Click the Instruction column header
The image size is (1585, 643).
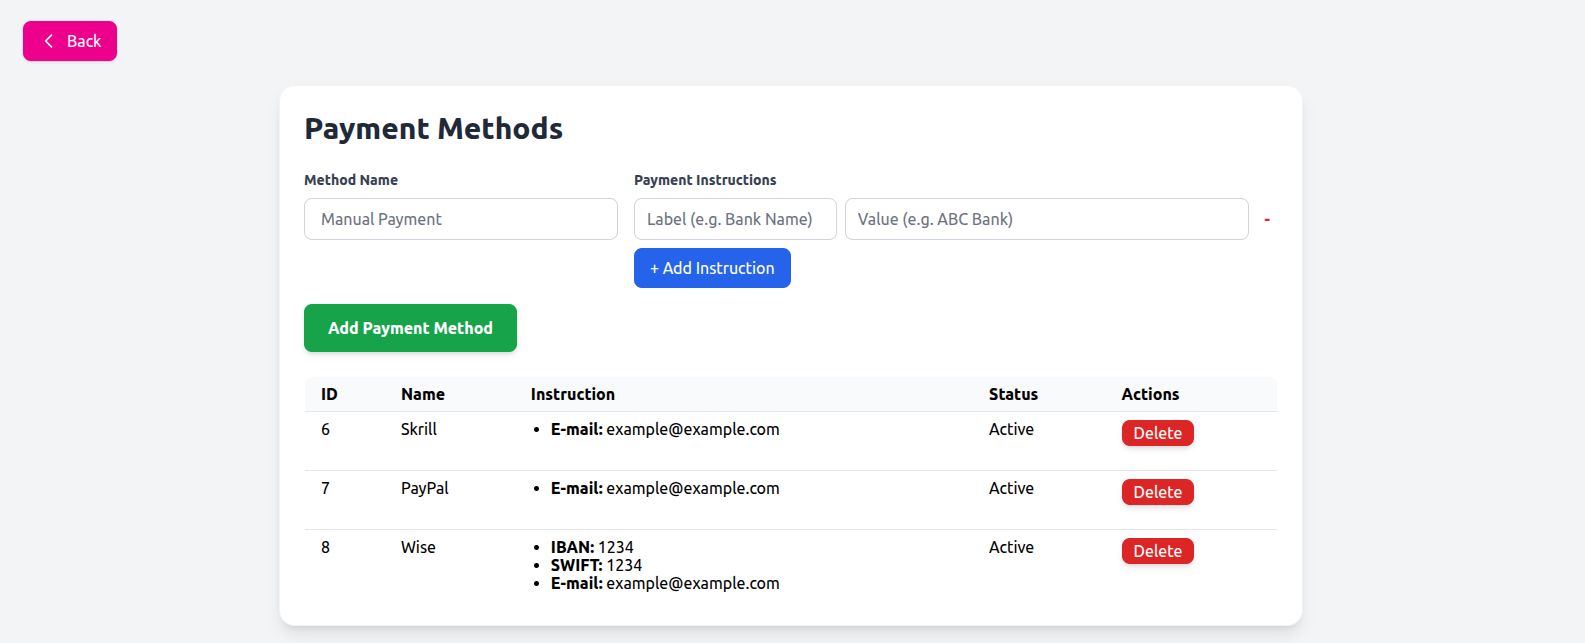(572, 394)
